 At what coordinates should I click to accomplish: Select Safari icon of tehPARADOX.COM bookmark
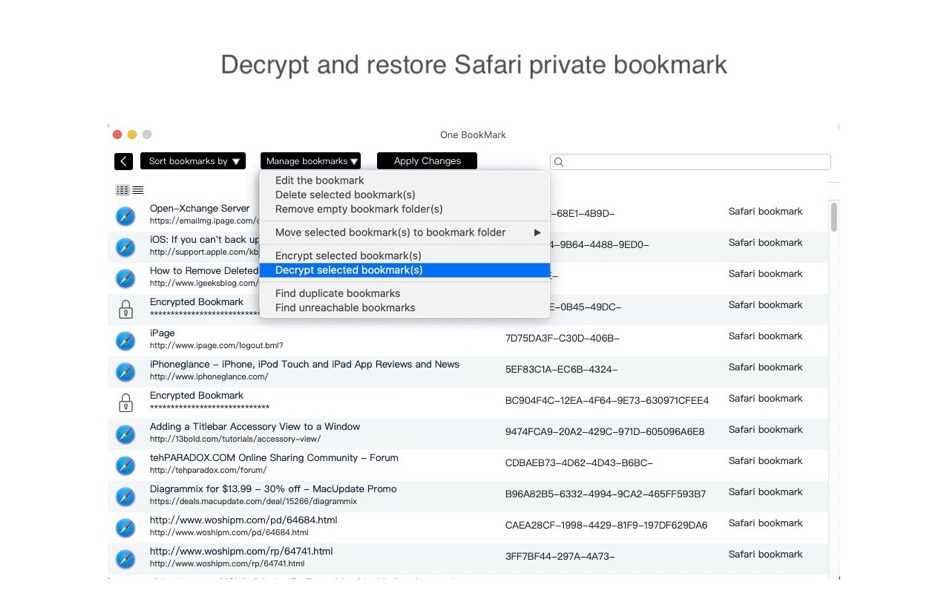(x=125, y=465)
